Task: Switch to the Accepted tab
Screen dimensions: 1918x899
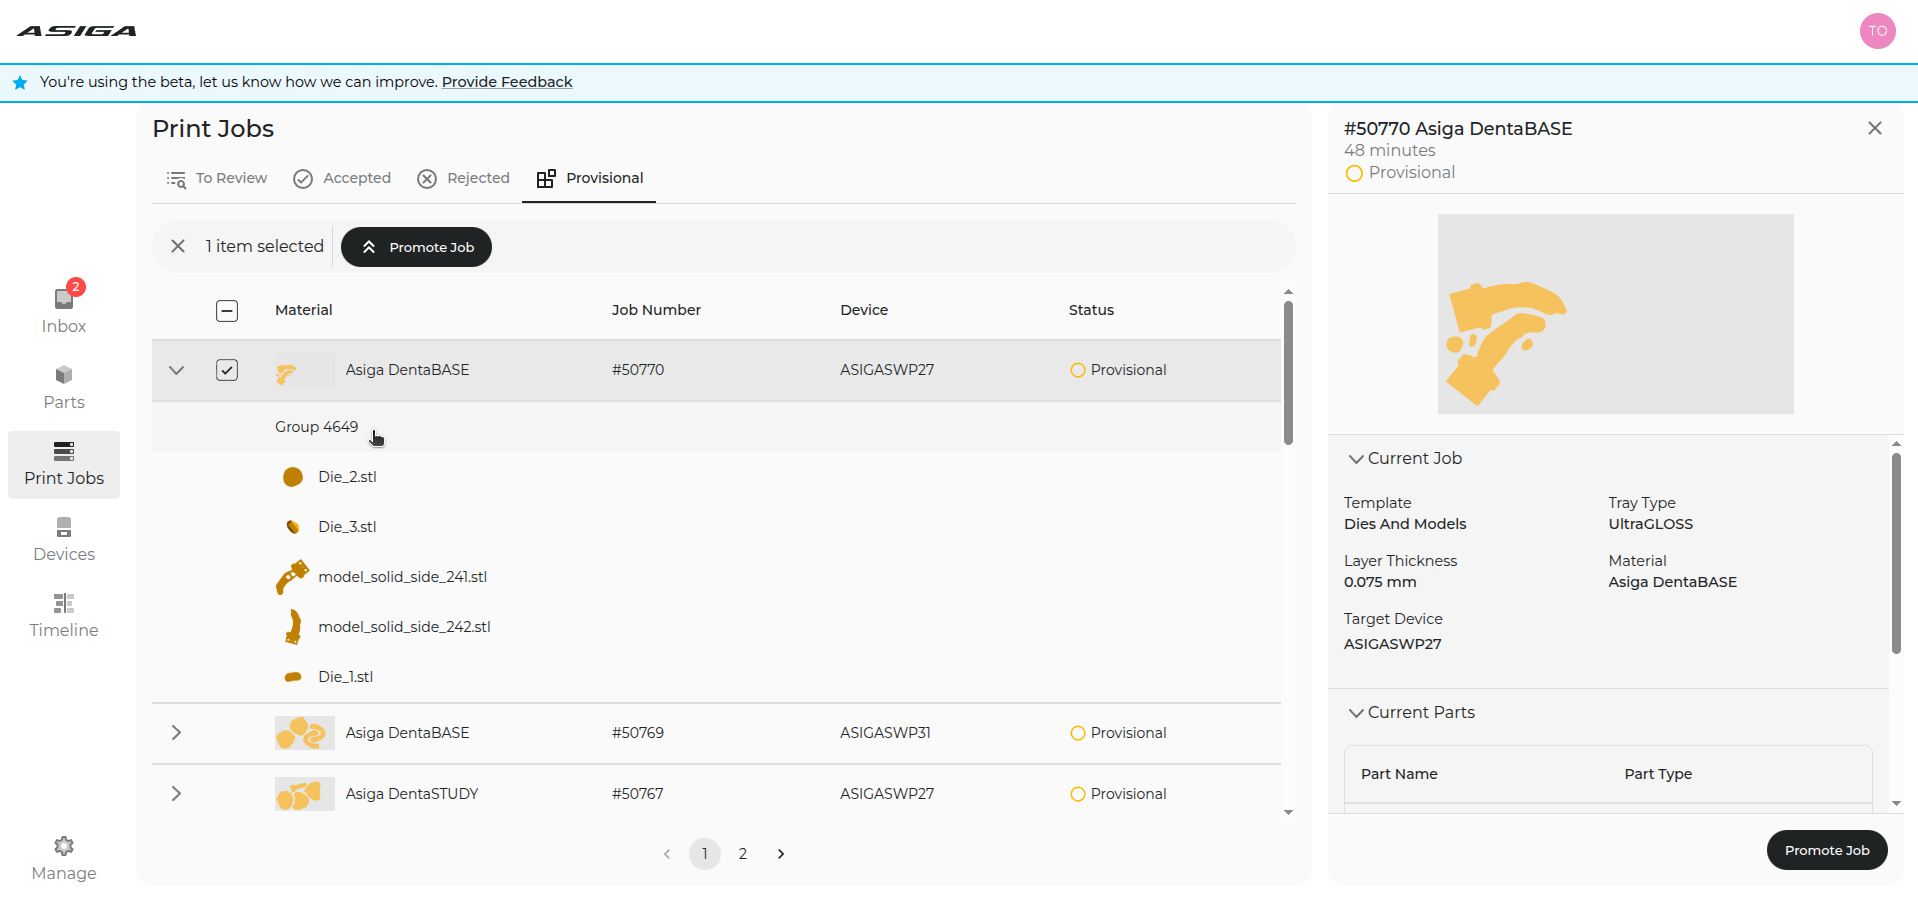Action: pos(342,178)
